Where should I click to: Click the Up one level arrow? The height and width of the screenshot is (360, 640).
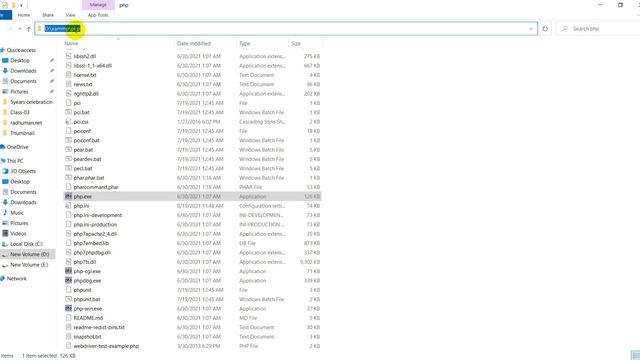coord(29,29)
